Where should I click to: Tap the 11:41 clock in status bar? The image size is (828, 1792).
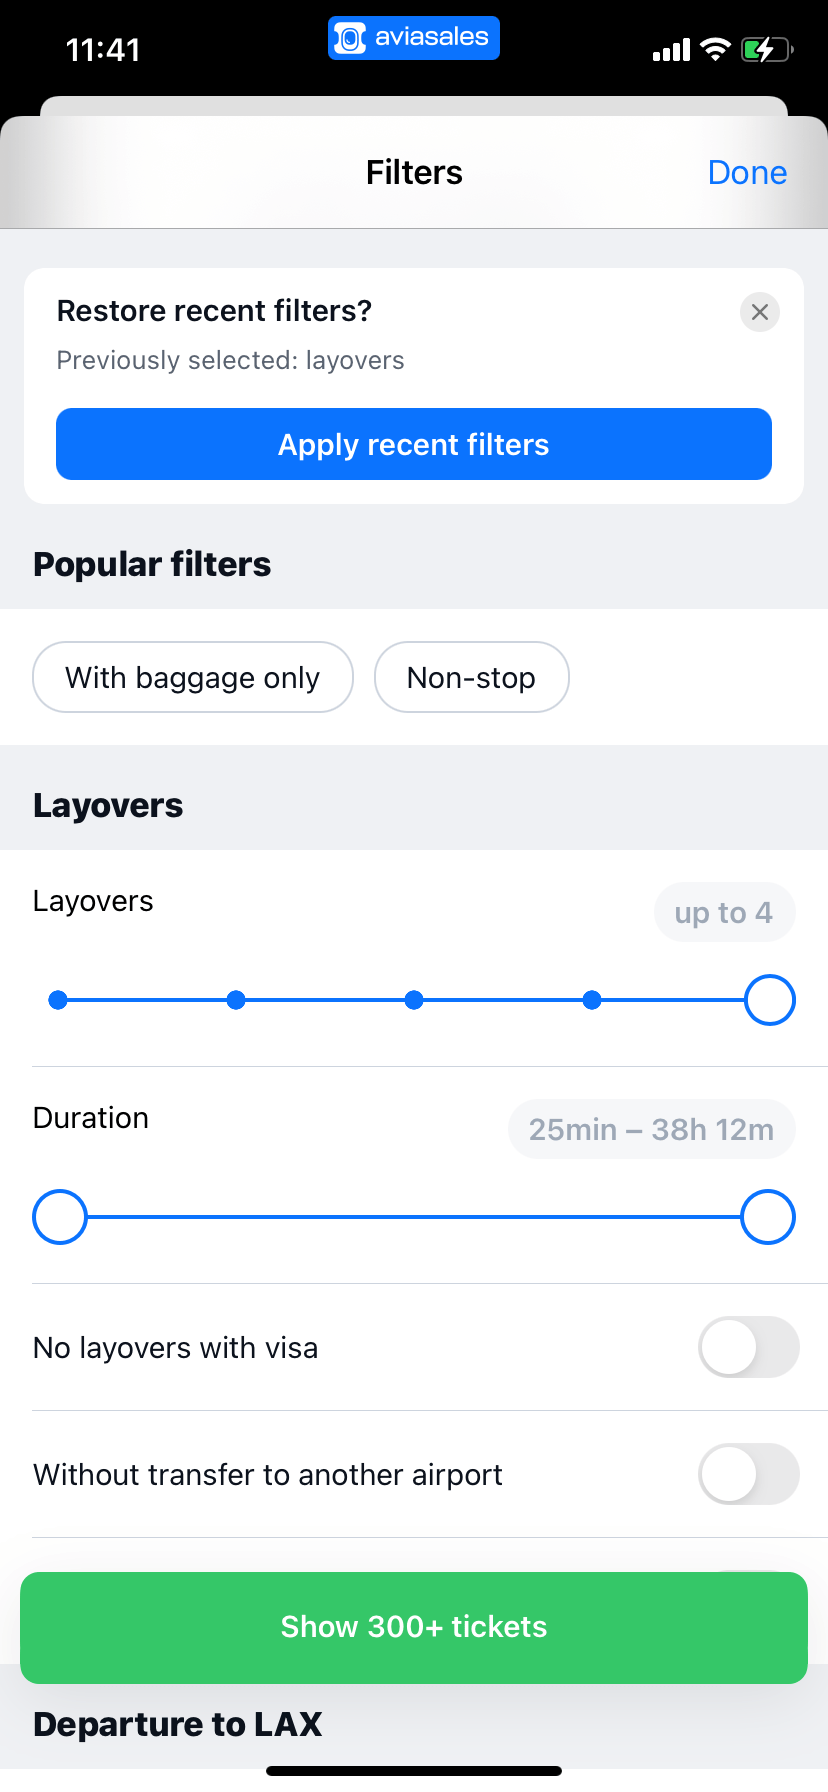103,50
